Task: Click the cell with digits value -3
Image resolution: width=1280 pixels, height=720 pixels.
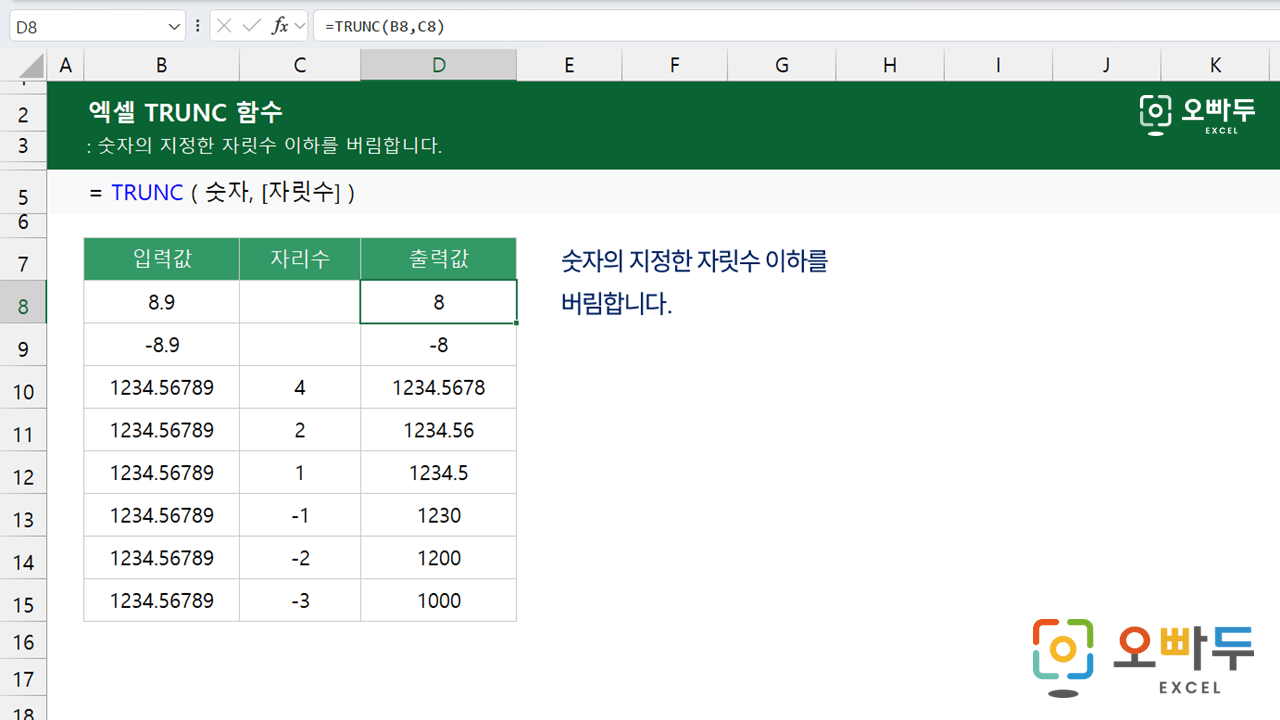Action: tap(300, 601)
